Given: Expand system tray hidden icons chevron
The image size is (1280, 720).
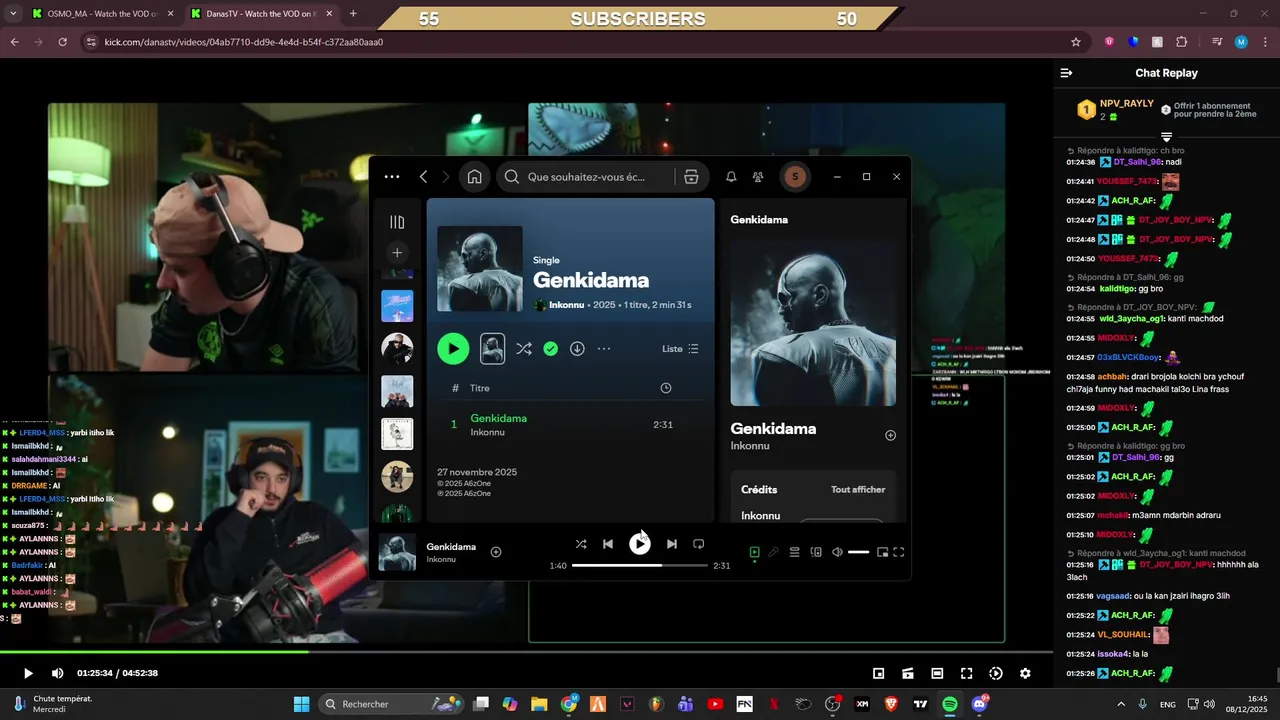Looking at the screenshot, I should 1120,704.
